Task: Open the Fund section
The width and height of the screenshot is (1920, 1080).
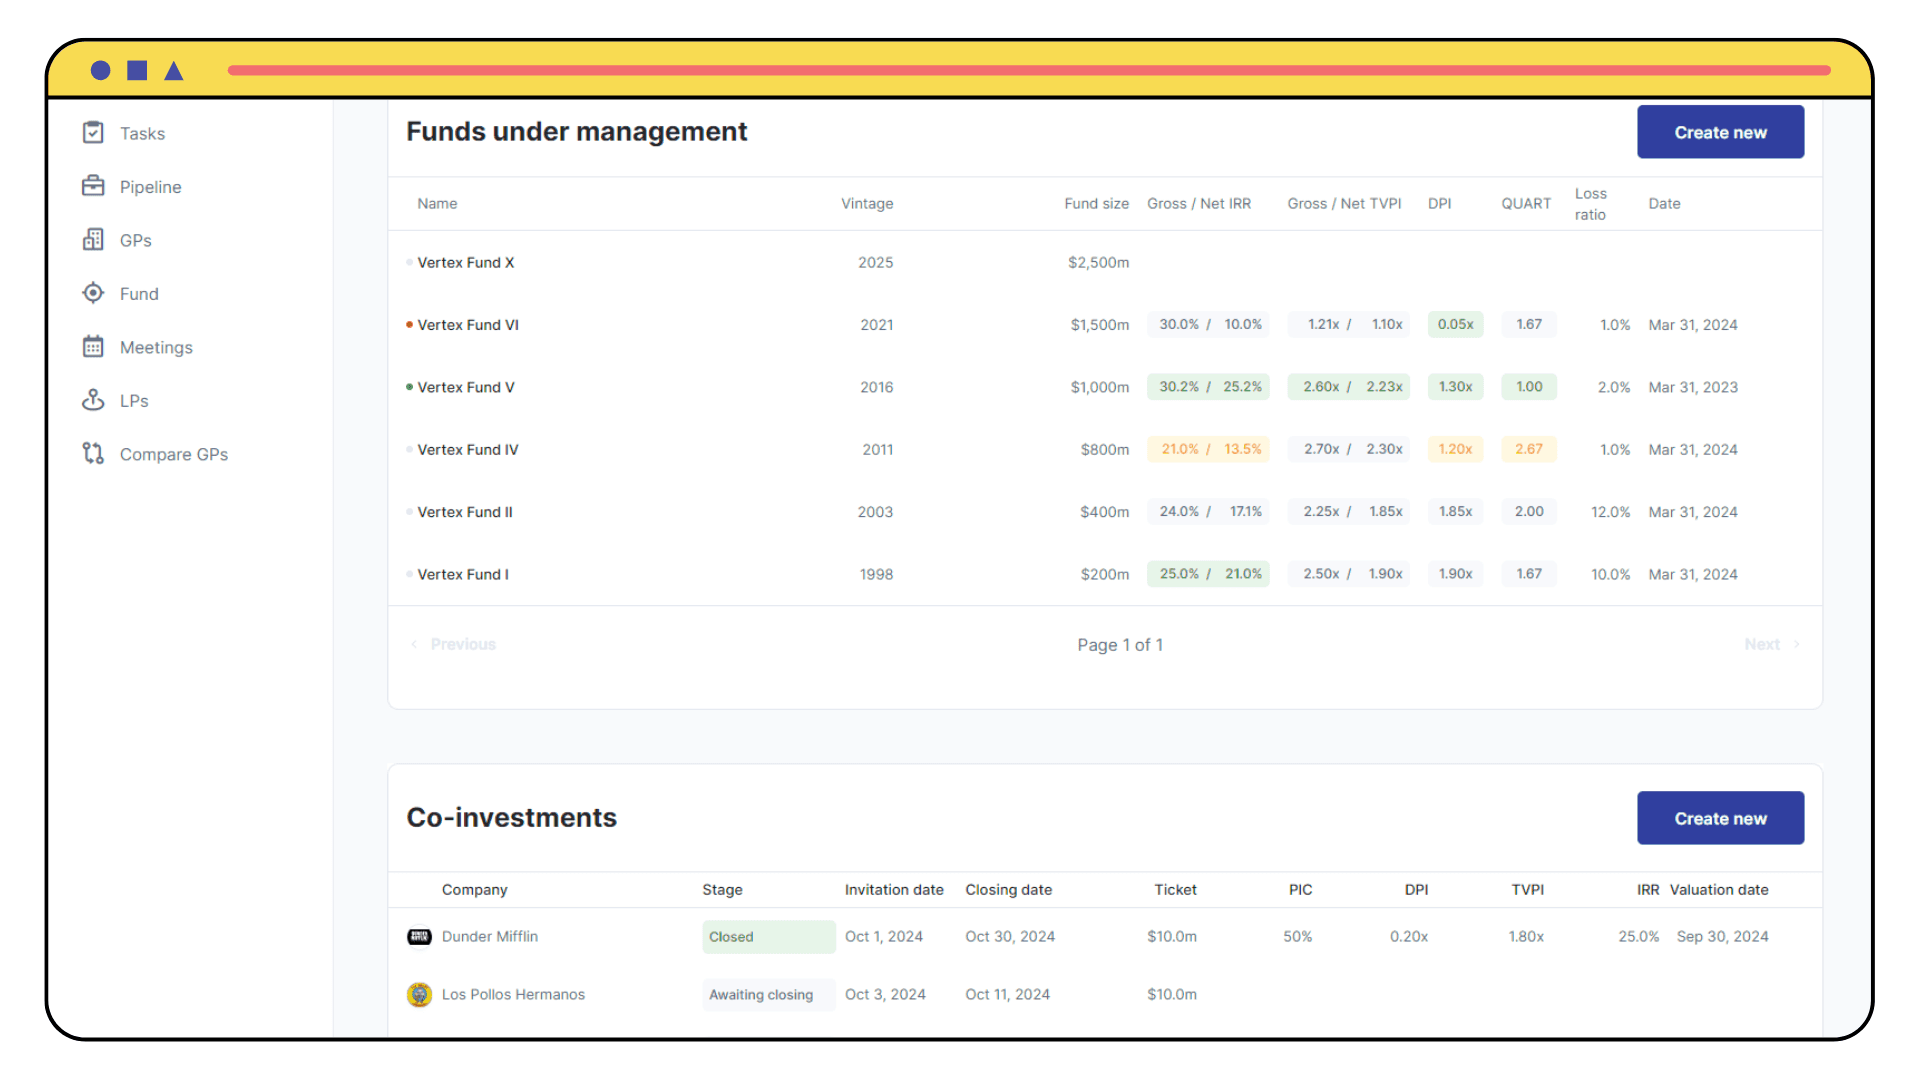Action: (x=139, y=294)
